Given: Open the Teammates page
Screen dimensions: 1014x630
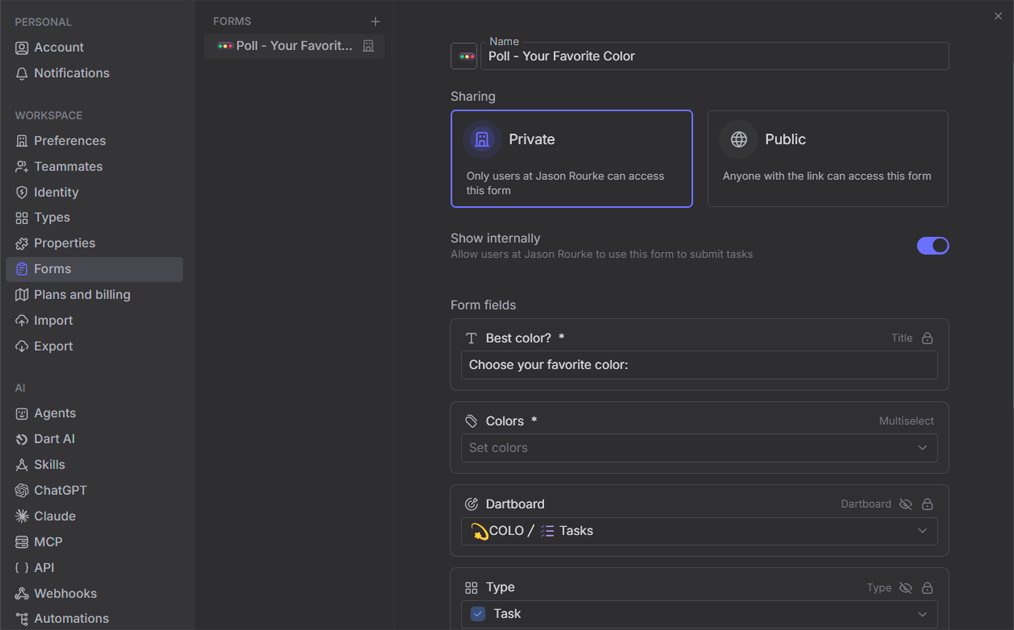Looking at the screenshot, I should [94, 166].
